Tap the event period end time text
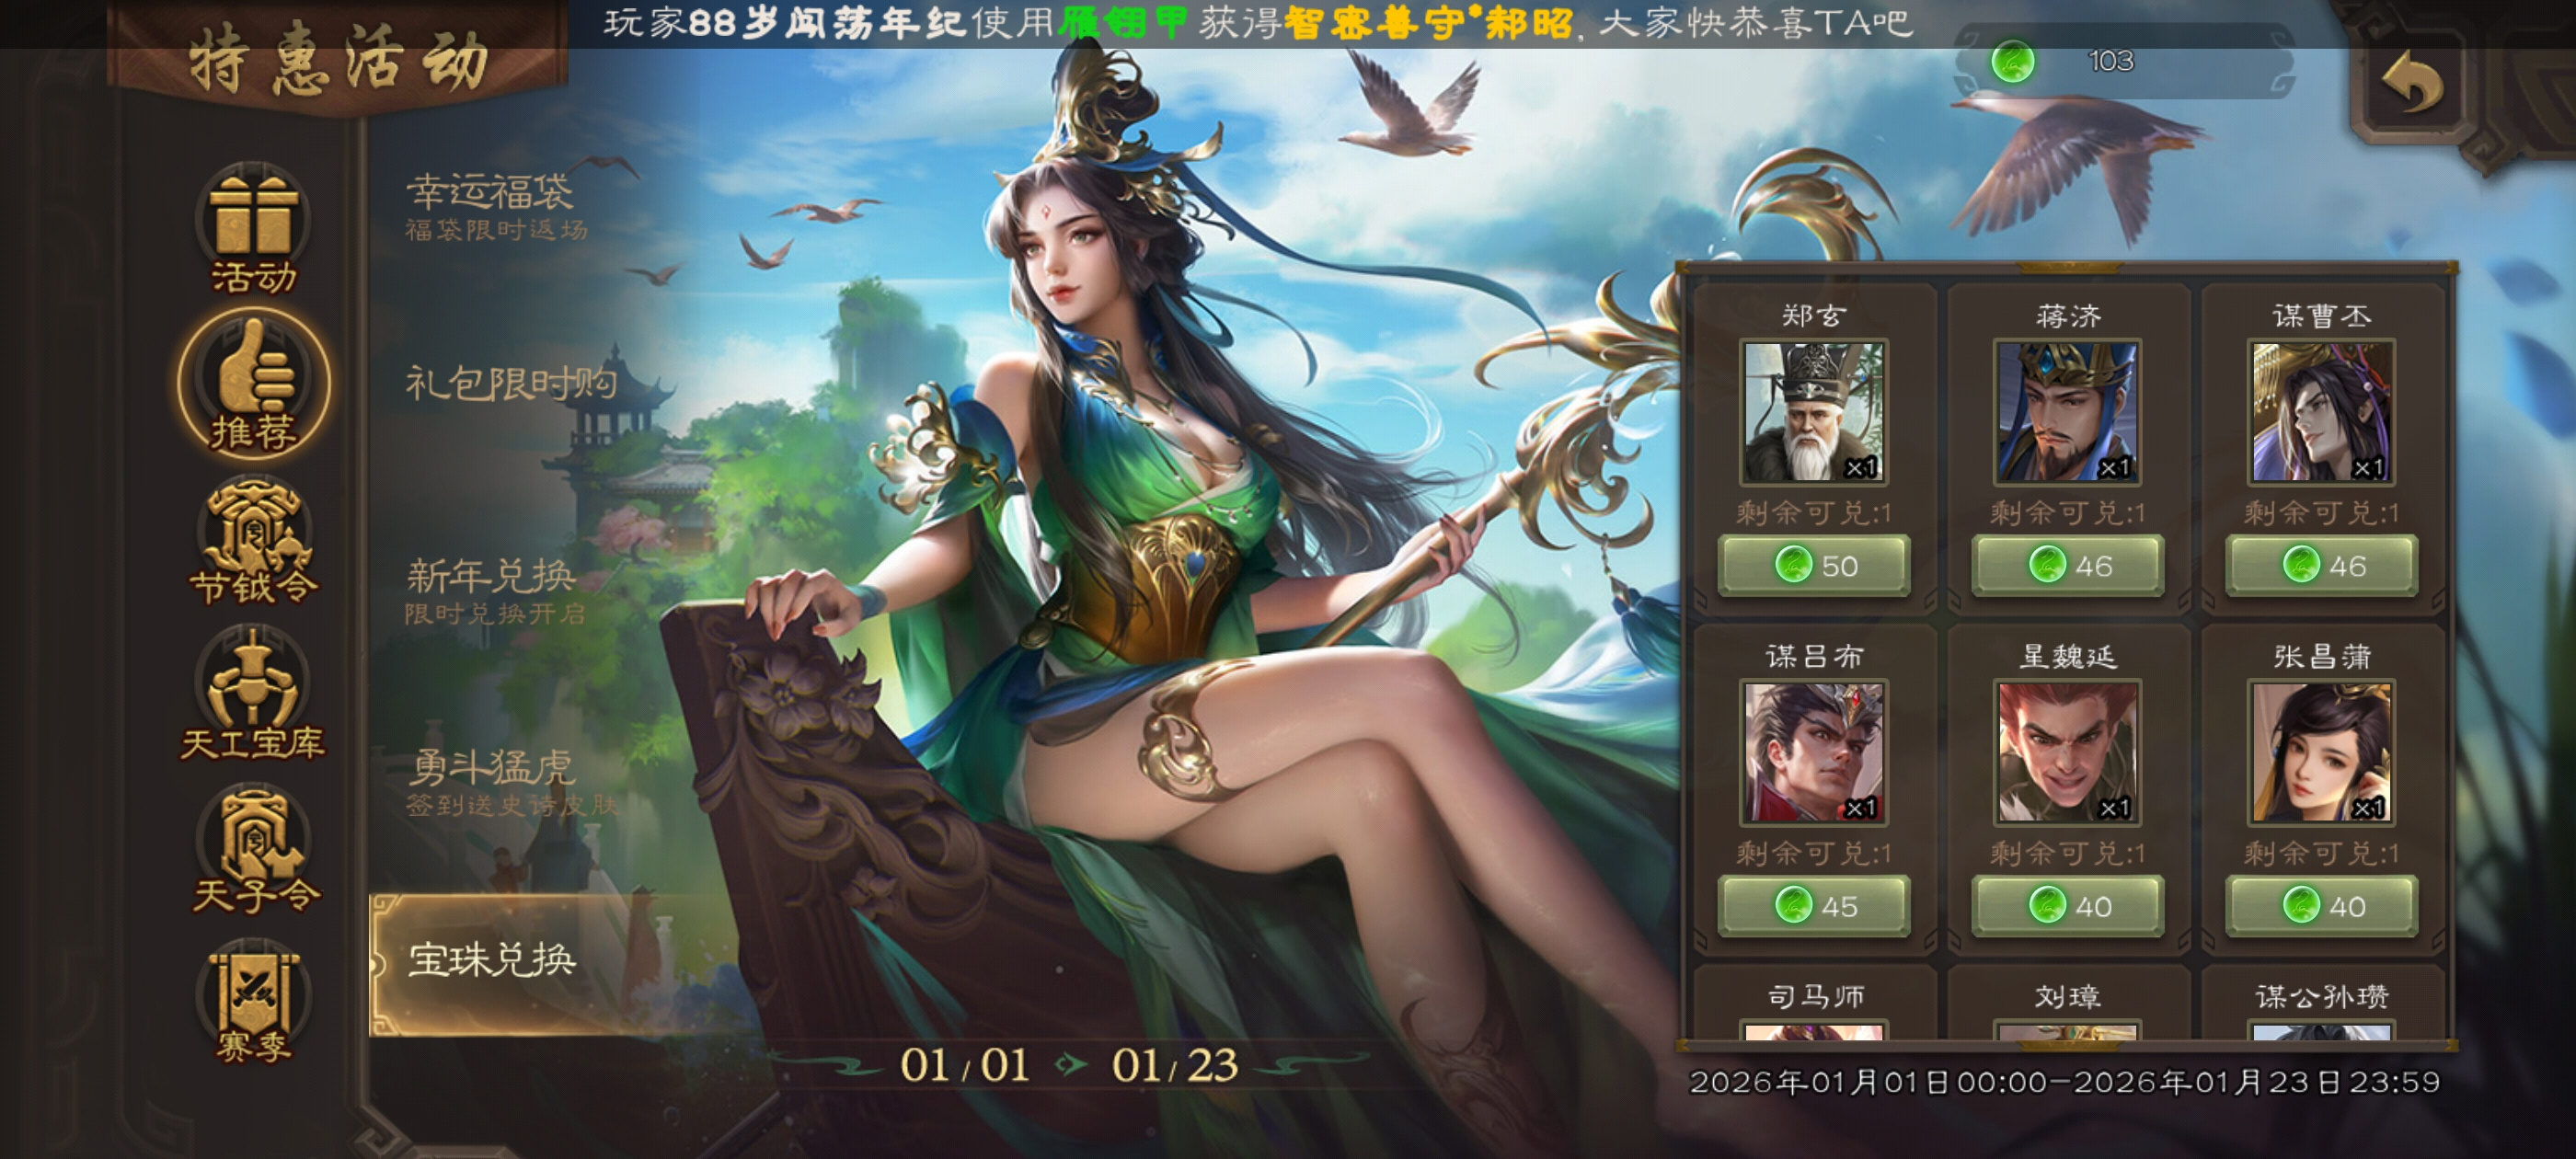Image resolution: width=2576 pixels, height=1159 pixels. pos(2256,1082)
